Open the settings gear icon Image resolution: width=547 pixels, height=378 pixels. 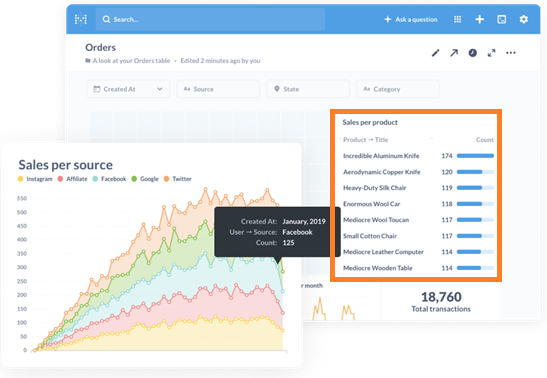(523, 19)
